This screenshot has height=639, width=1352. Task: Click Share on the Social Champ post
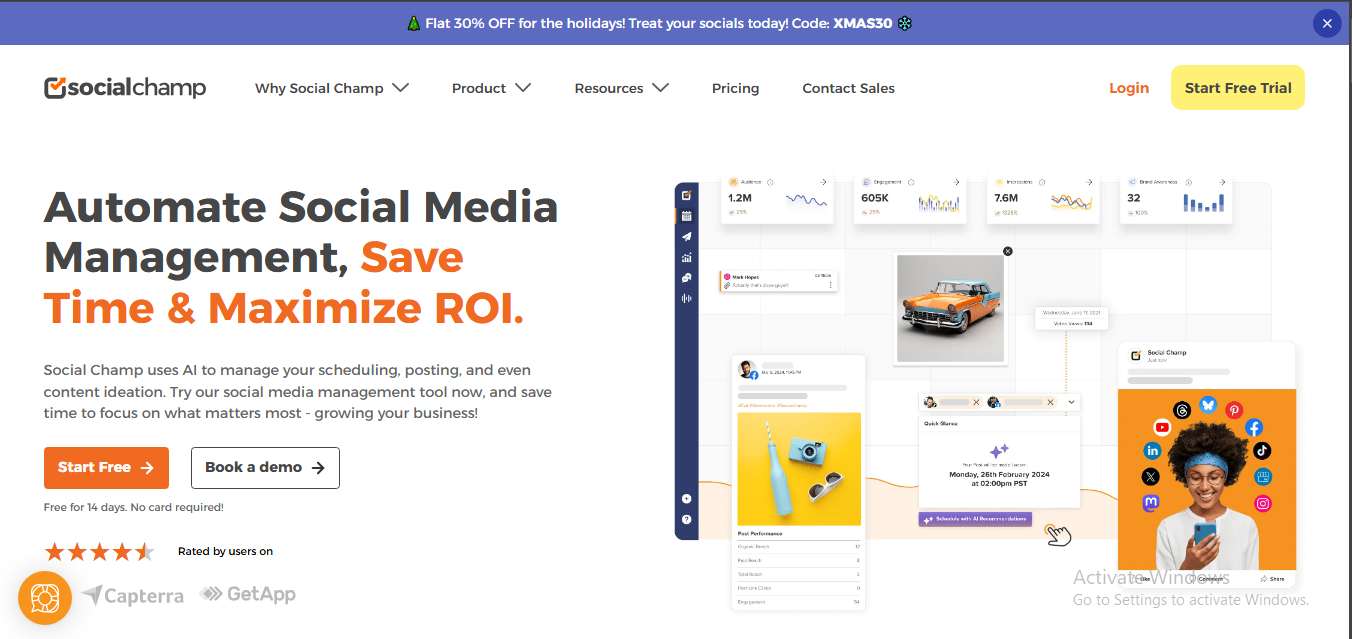(1272, 579)
